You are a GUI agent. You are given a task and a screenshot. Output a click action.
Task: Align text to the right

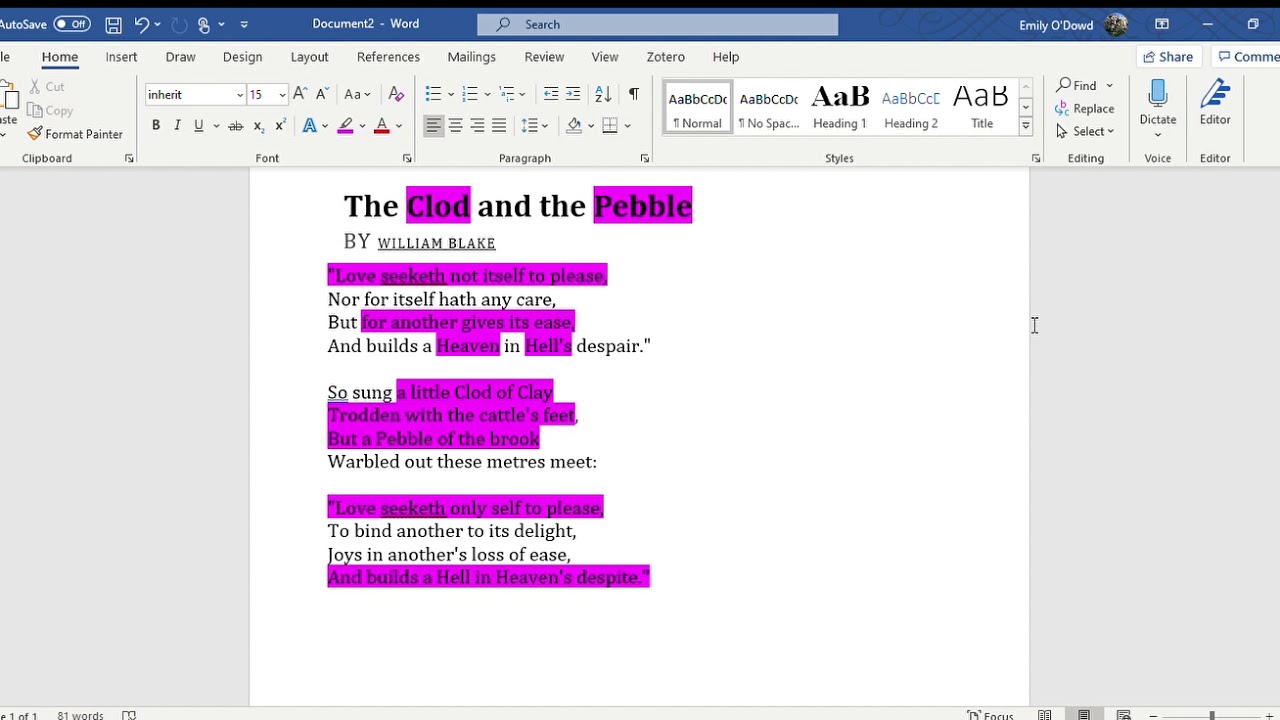(x=477, y=125)
